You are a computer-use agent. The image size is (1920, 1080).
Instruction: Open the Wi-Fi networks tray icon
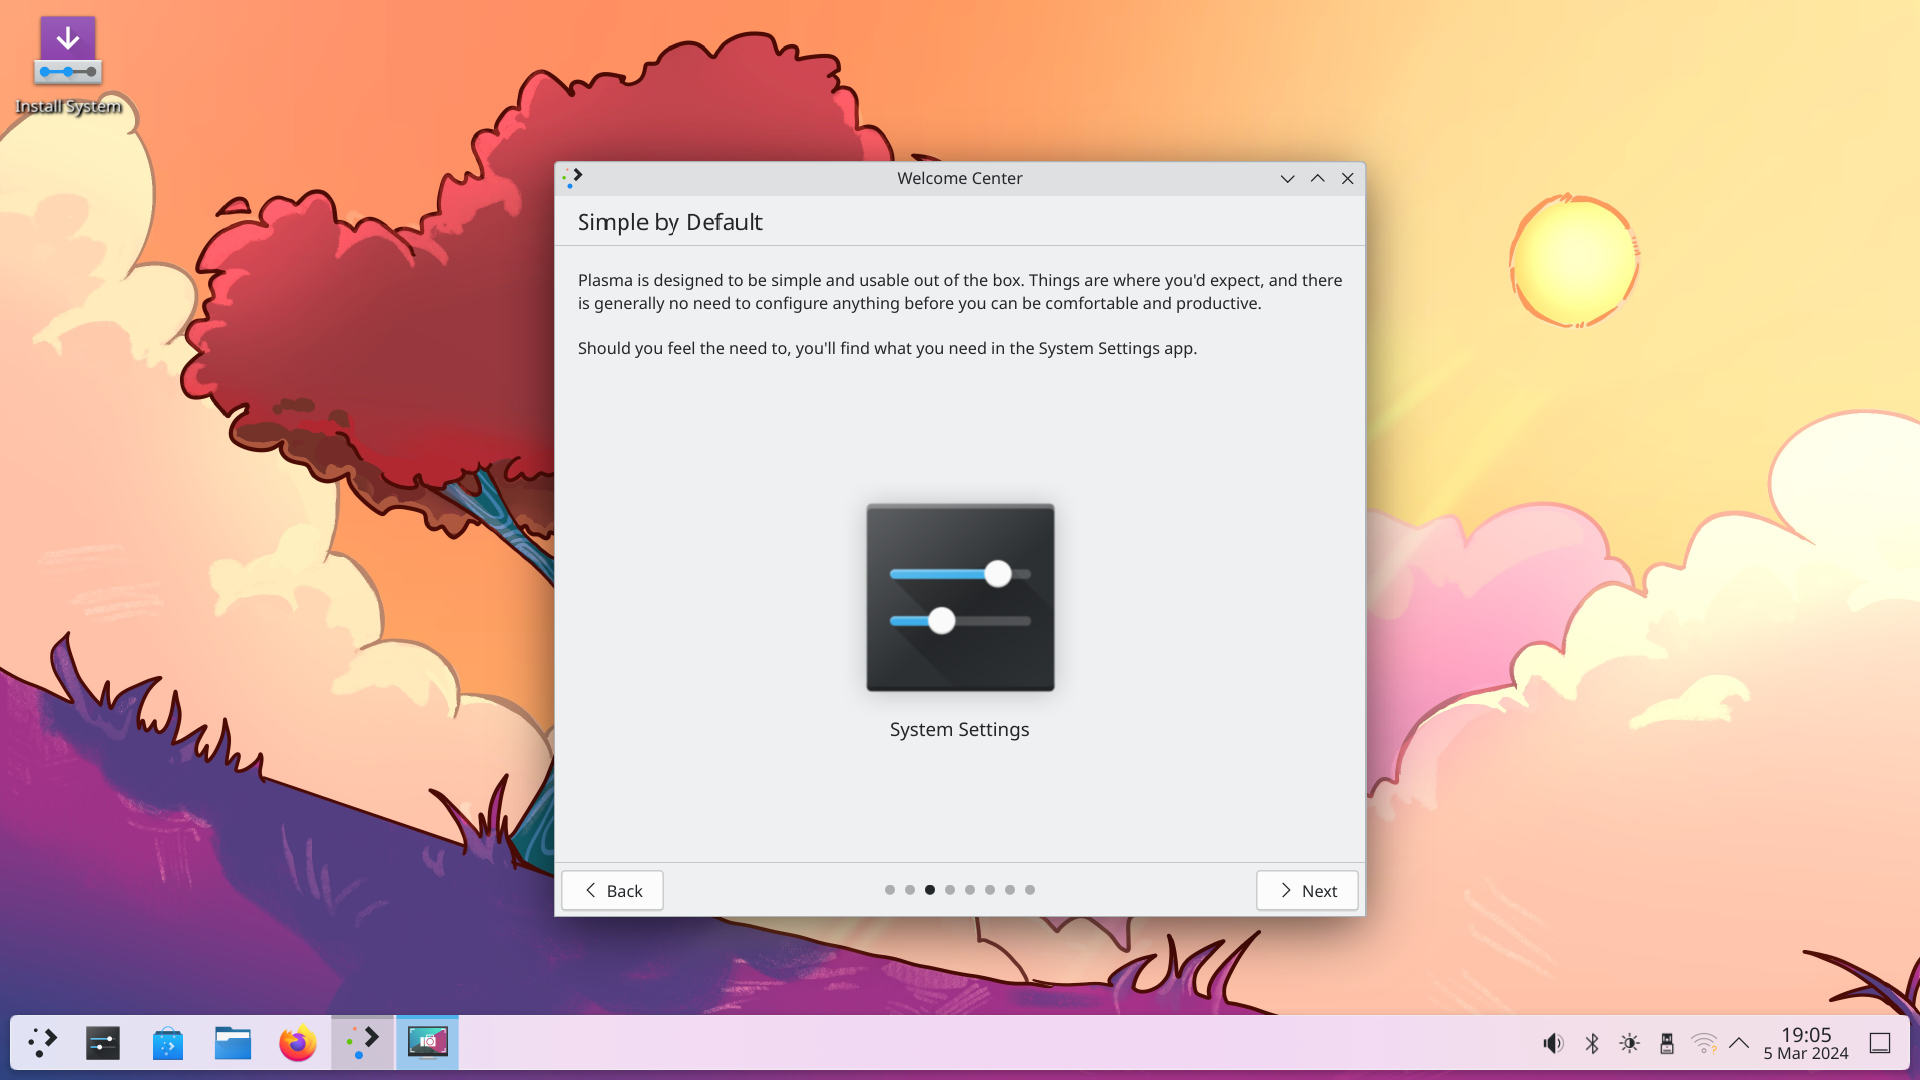tap(1704, 1044)
